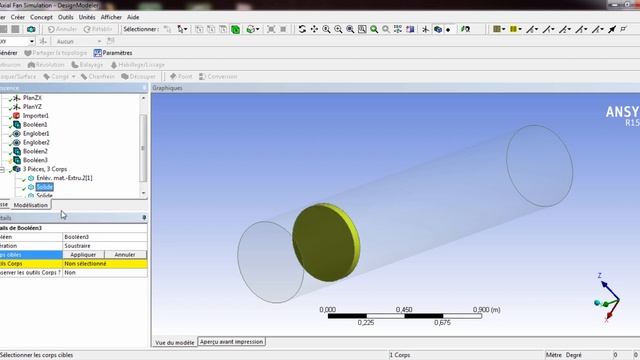Screen dimensions: 640x360
Task: Click the Look At face icon
Action: coord(410,29)
